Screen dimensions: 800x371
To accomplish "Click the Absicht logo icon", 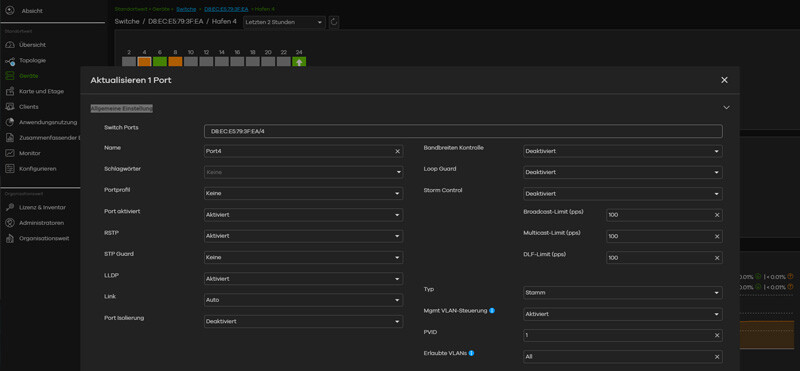I will (9, 11).
